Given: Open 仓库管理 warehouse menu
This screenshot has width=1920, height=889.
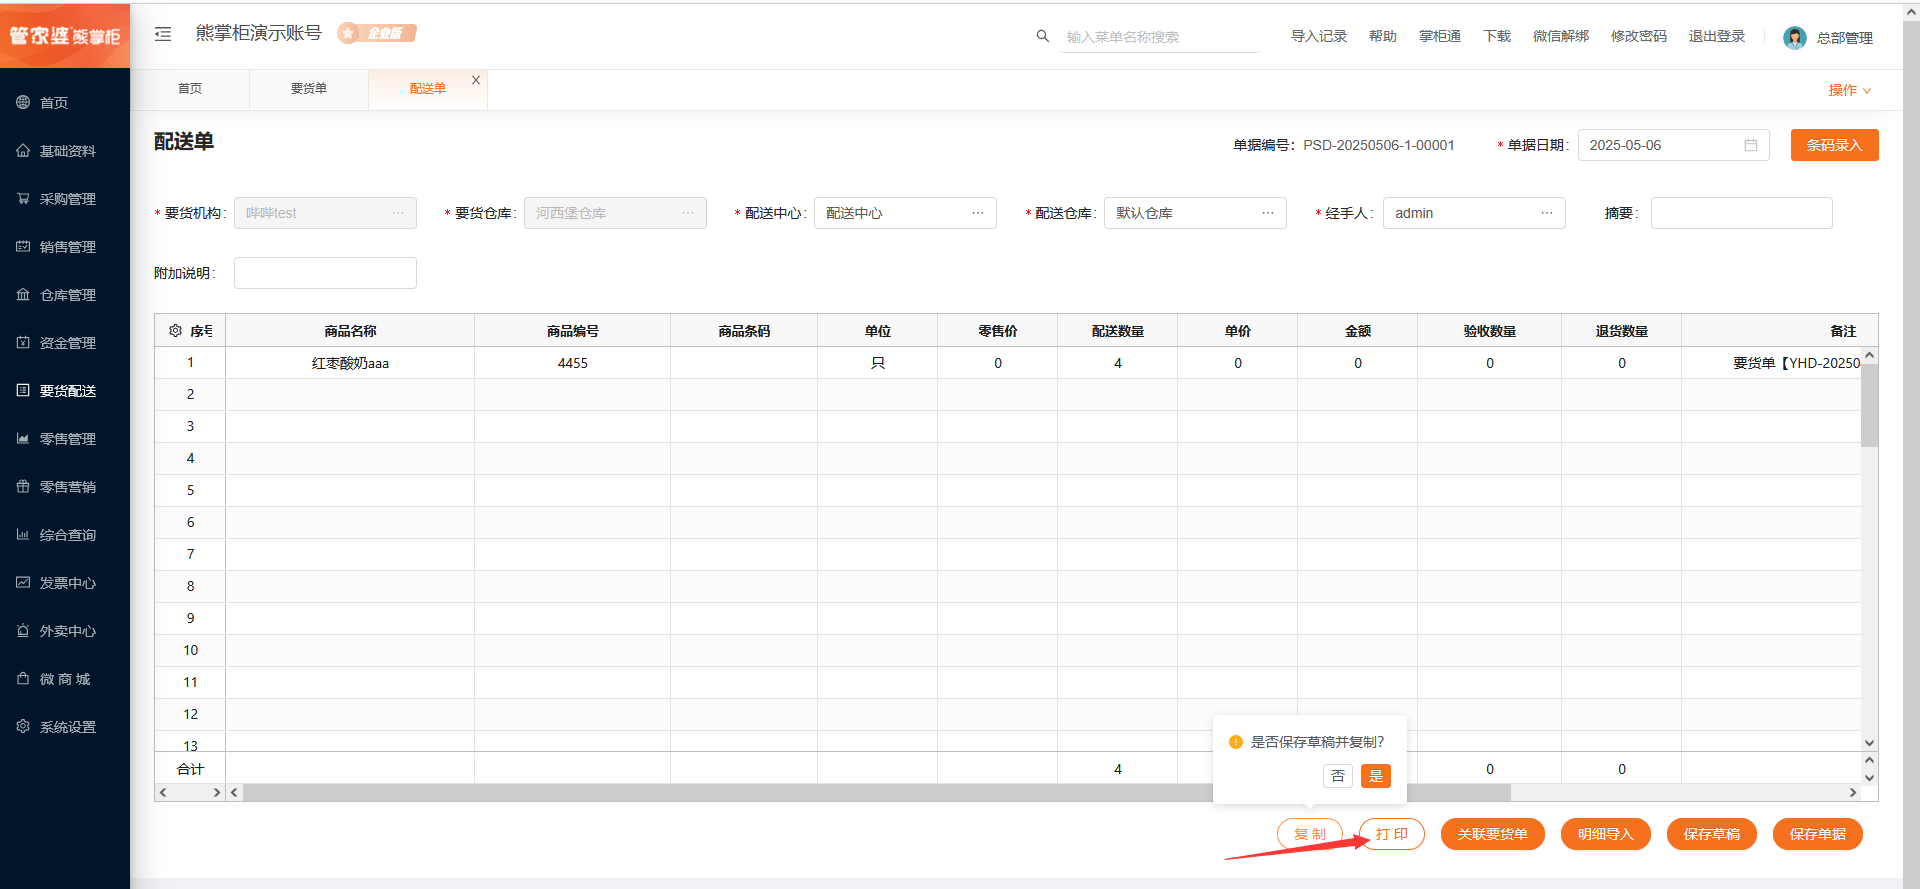Looking at the screenshot, I should point(65,295).
